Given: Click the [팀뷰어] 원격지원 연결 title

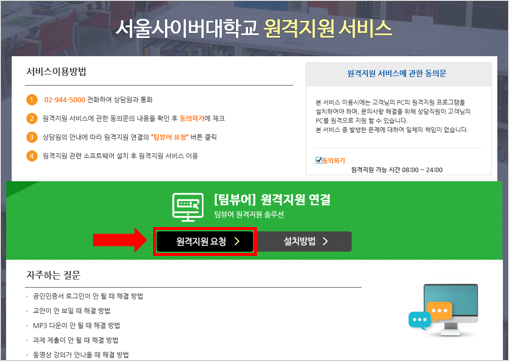Looking at the screenshot, I should click(272, 199).
